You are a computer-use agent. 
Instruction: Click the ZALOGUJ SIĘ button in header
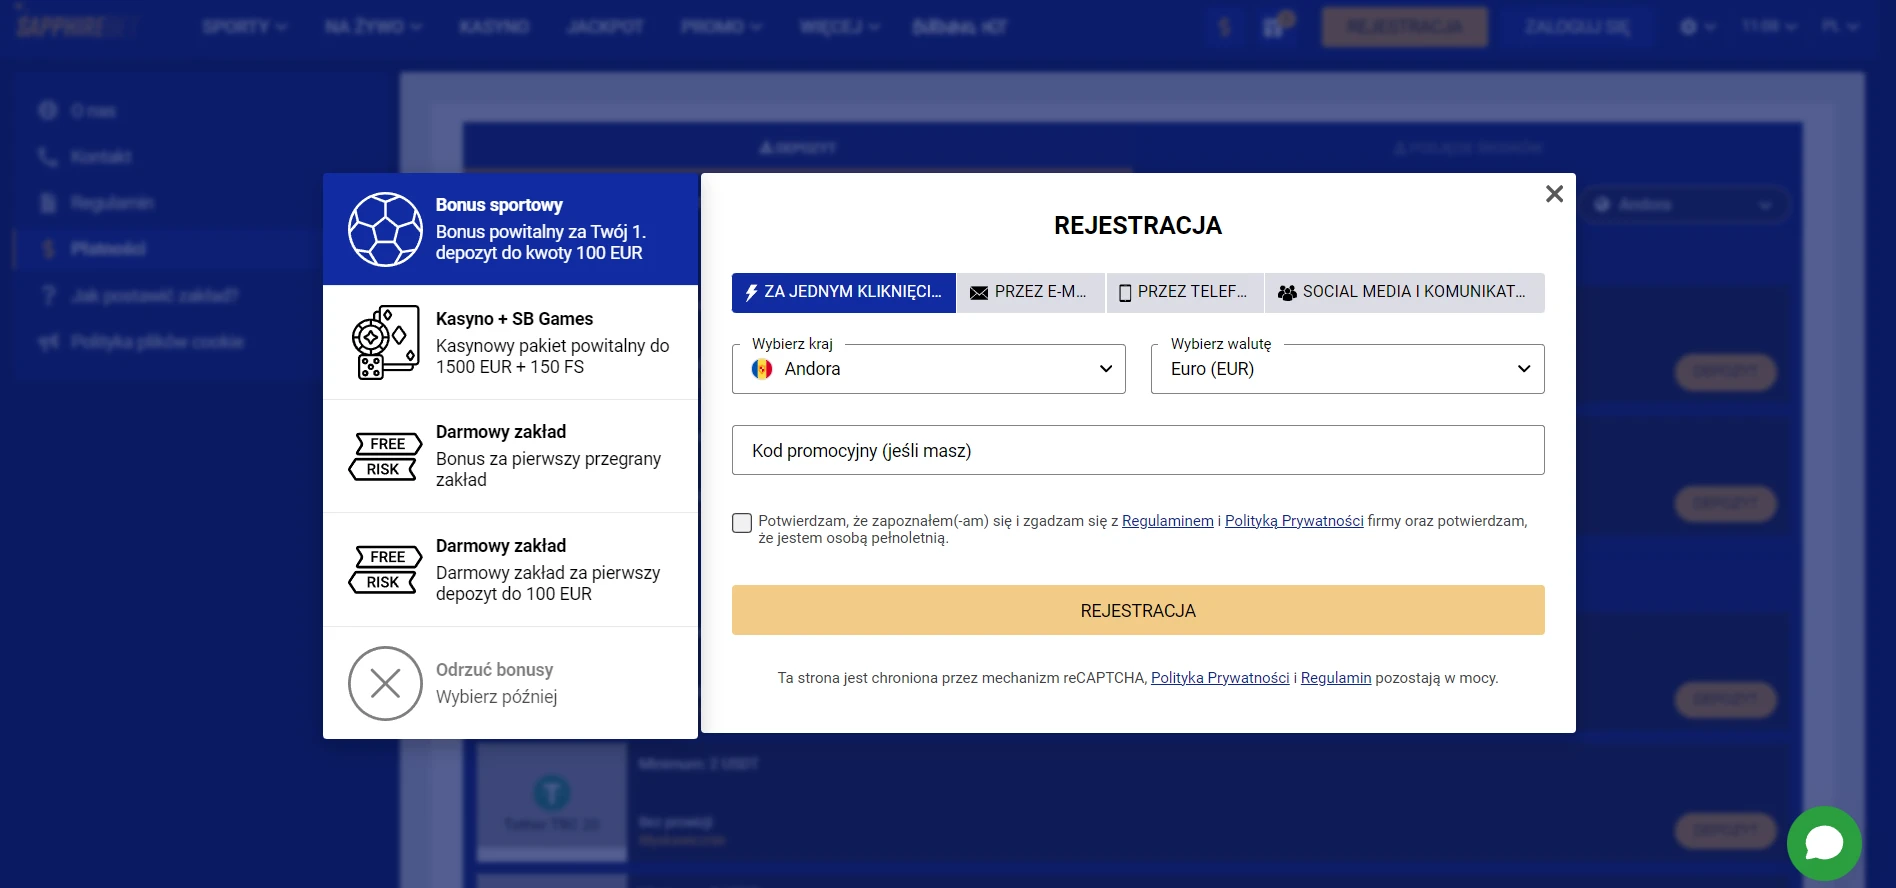click(x=1577, y=27)
